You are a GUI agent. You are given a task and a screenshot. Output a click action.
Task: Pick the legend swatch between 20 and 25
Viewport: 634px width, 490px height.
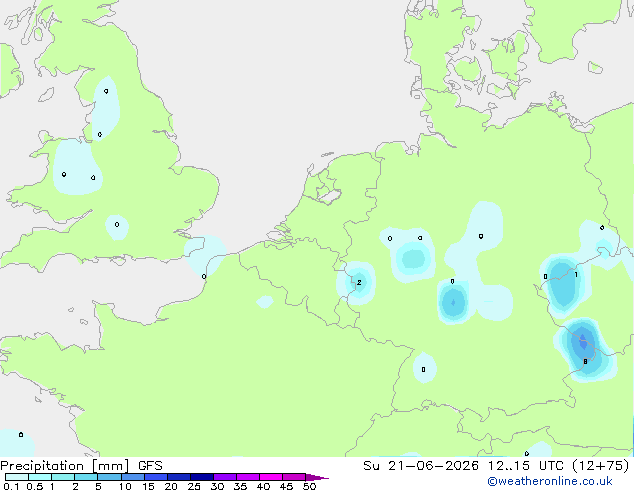coord(179,477)
